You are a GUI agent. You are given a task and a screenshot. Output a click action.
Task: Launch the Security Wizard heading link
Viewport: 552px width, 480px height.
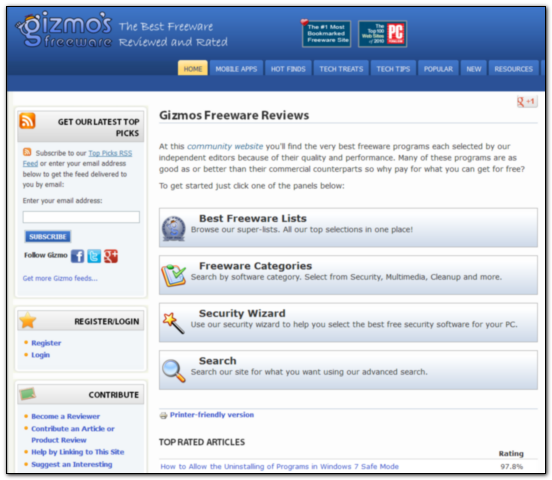(x=242, y=313)
